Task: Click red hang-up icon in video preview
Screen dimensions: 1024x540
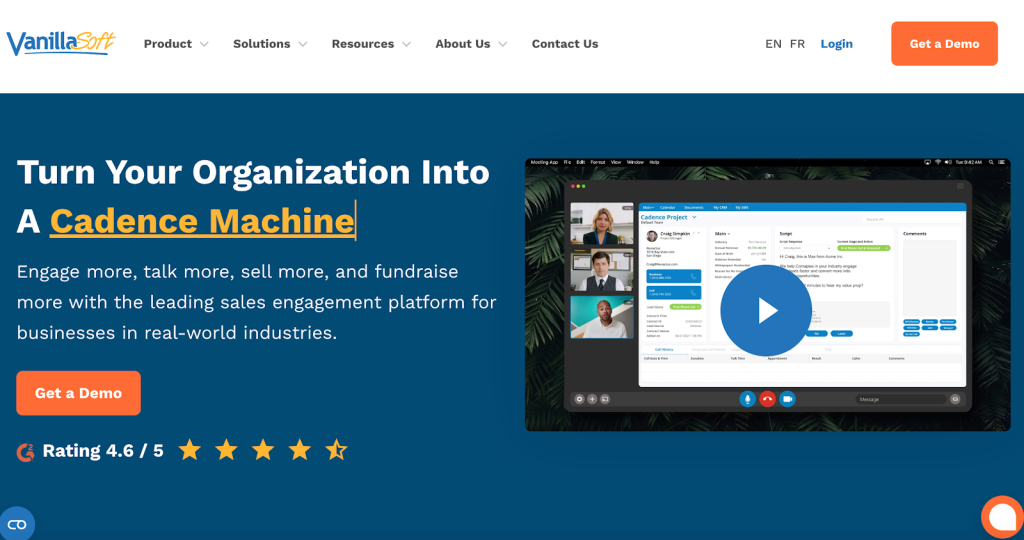Action: click(x=767, y=399)
